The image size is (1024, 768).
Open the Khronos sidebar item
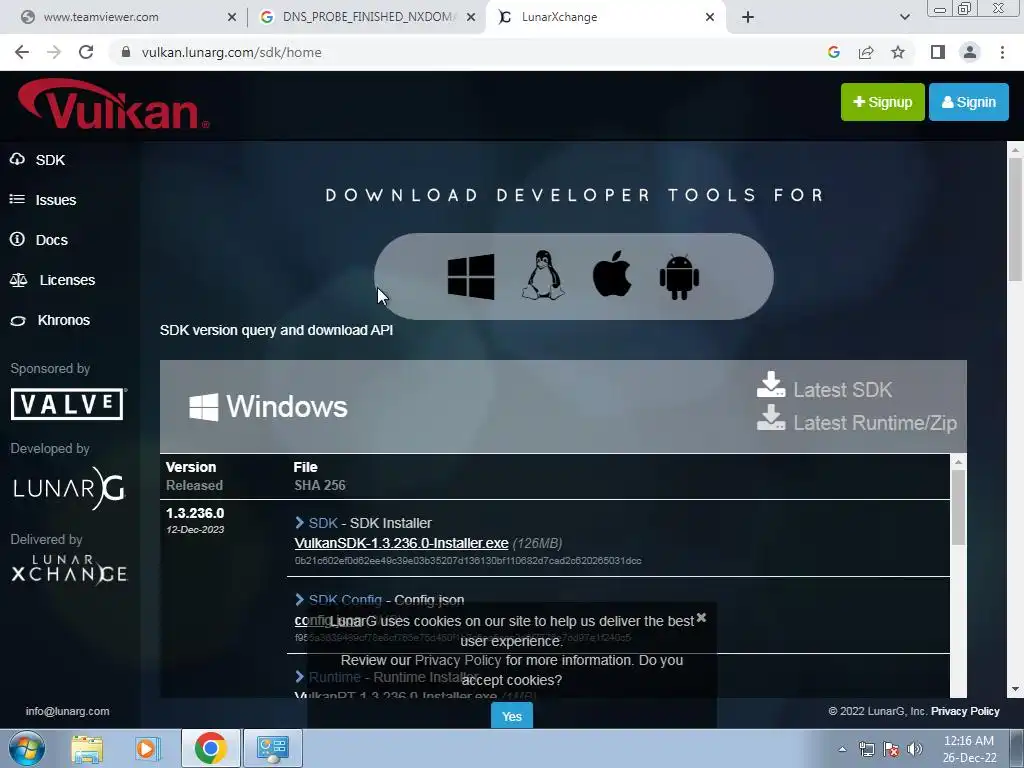[x=50, y=320]
